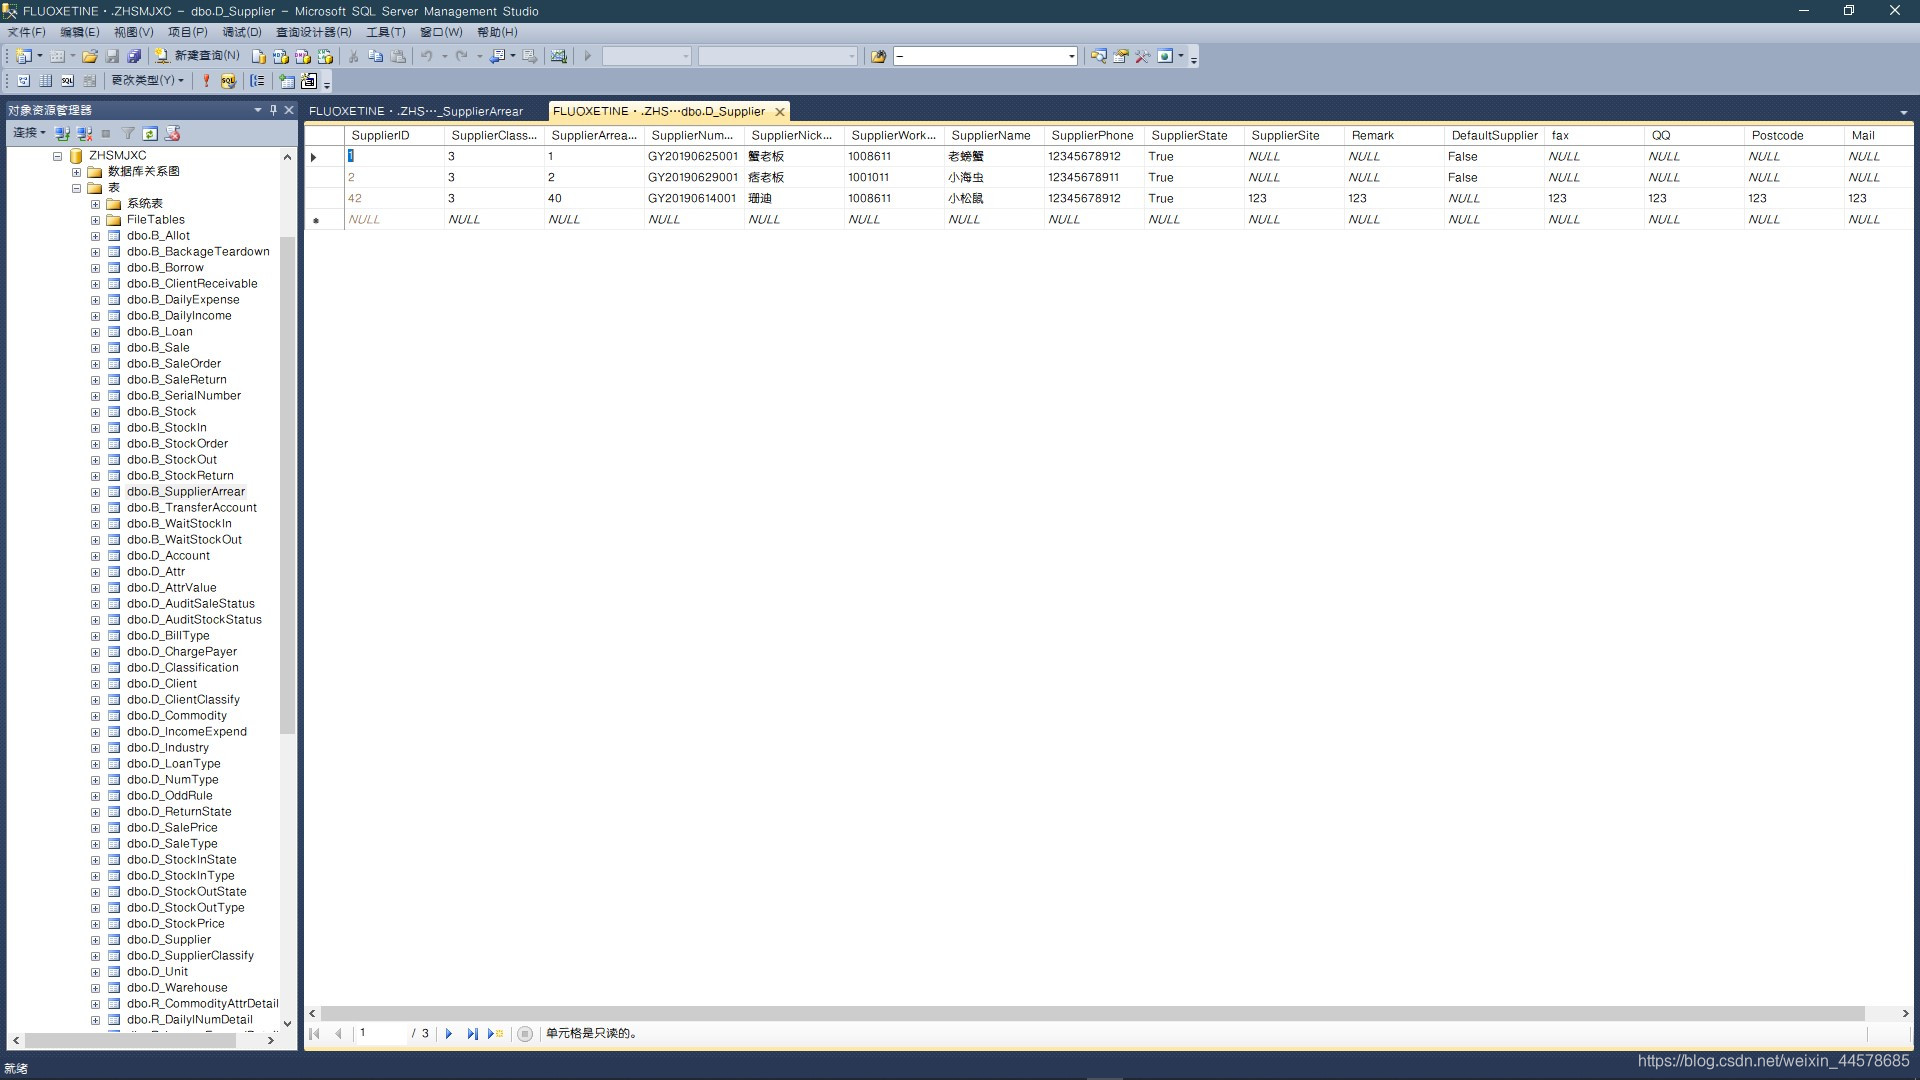Click the cell containing 小海虫
The width and height of the screenshot is (1920, 1080).
pos(994,177)
